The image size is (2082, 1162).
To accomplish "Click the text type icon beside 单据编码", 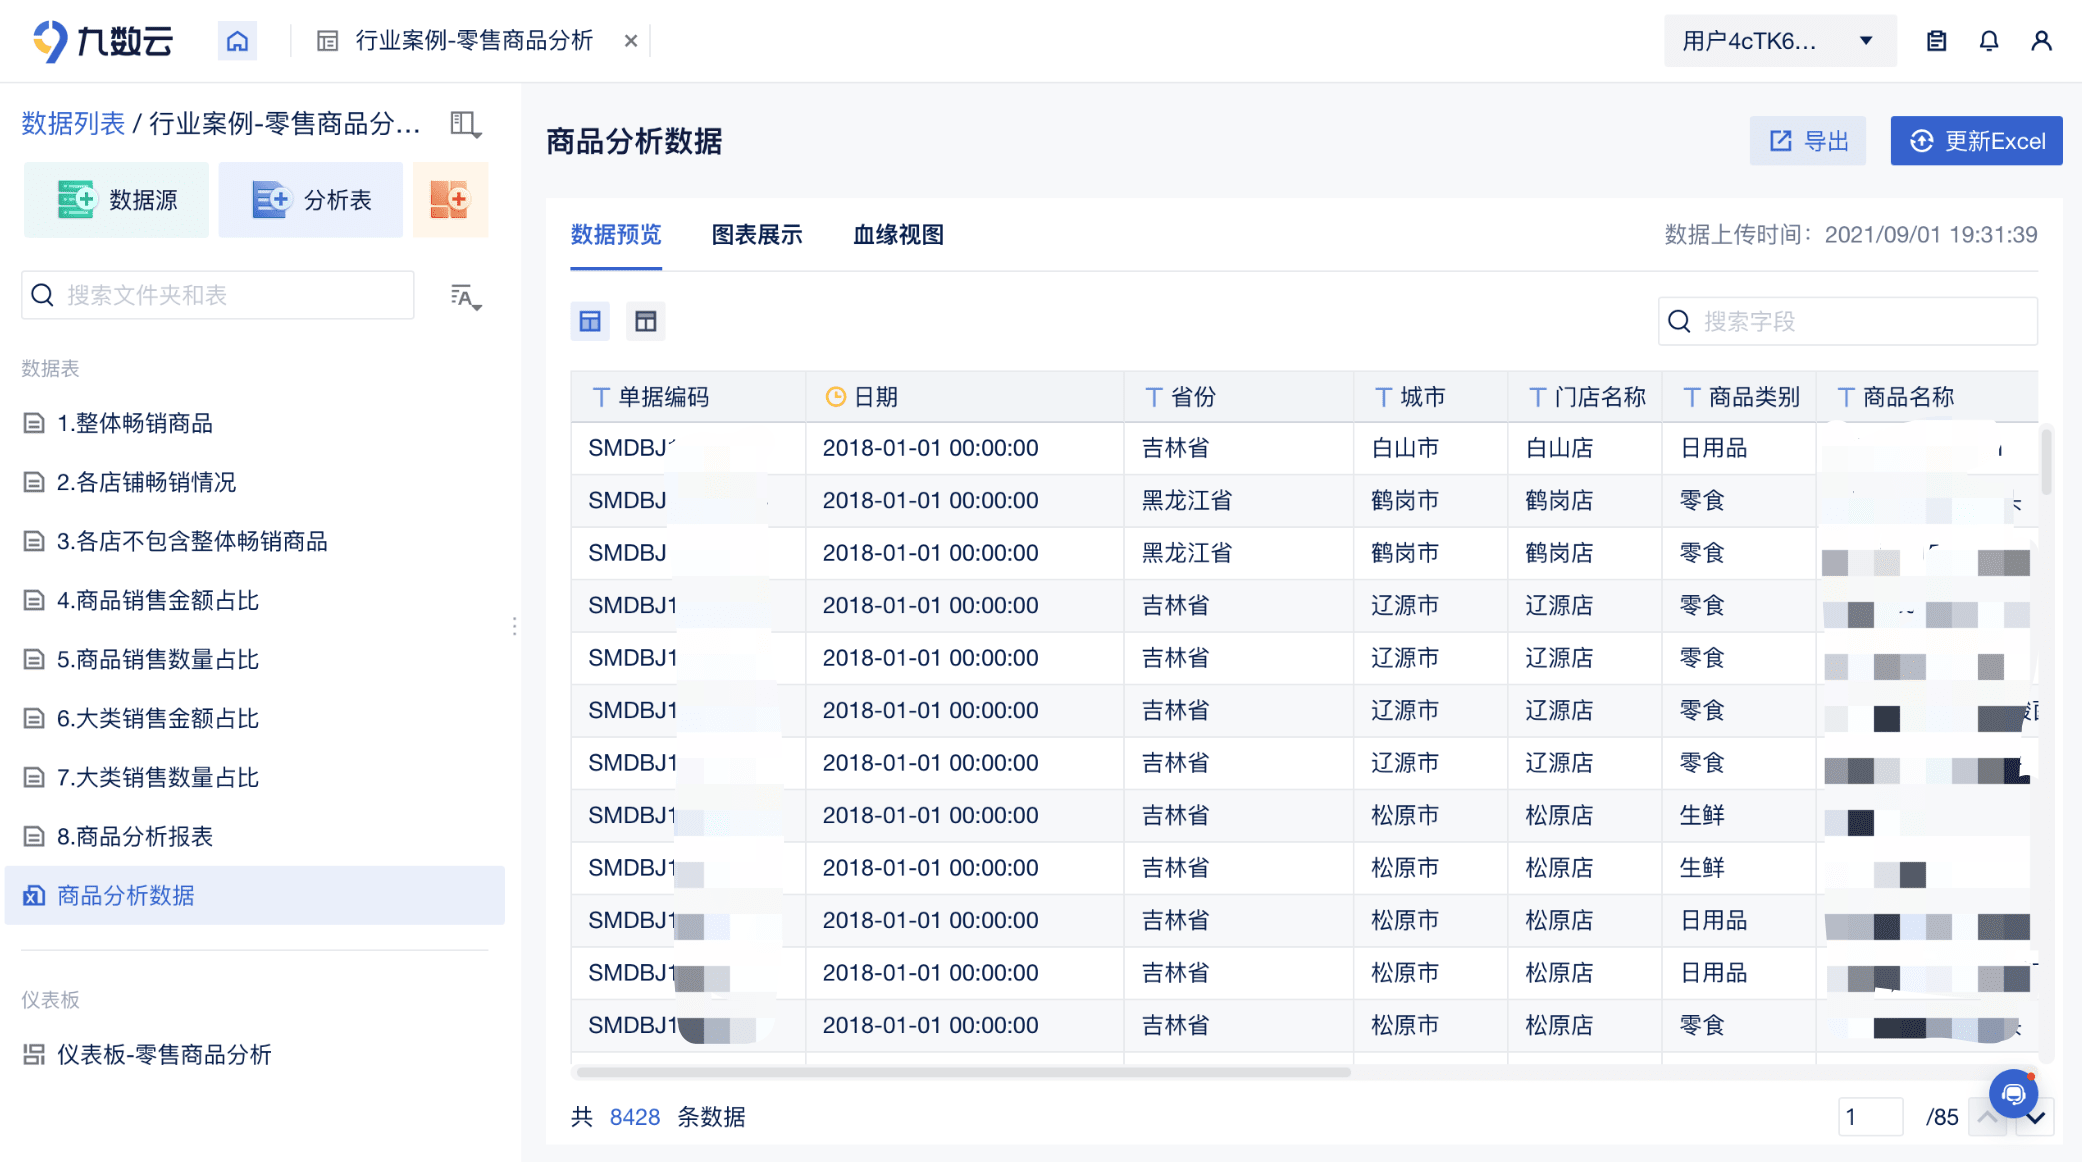I will pyautogui.click(x=601, y=397).
